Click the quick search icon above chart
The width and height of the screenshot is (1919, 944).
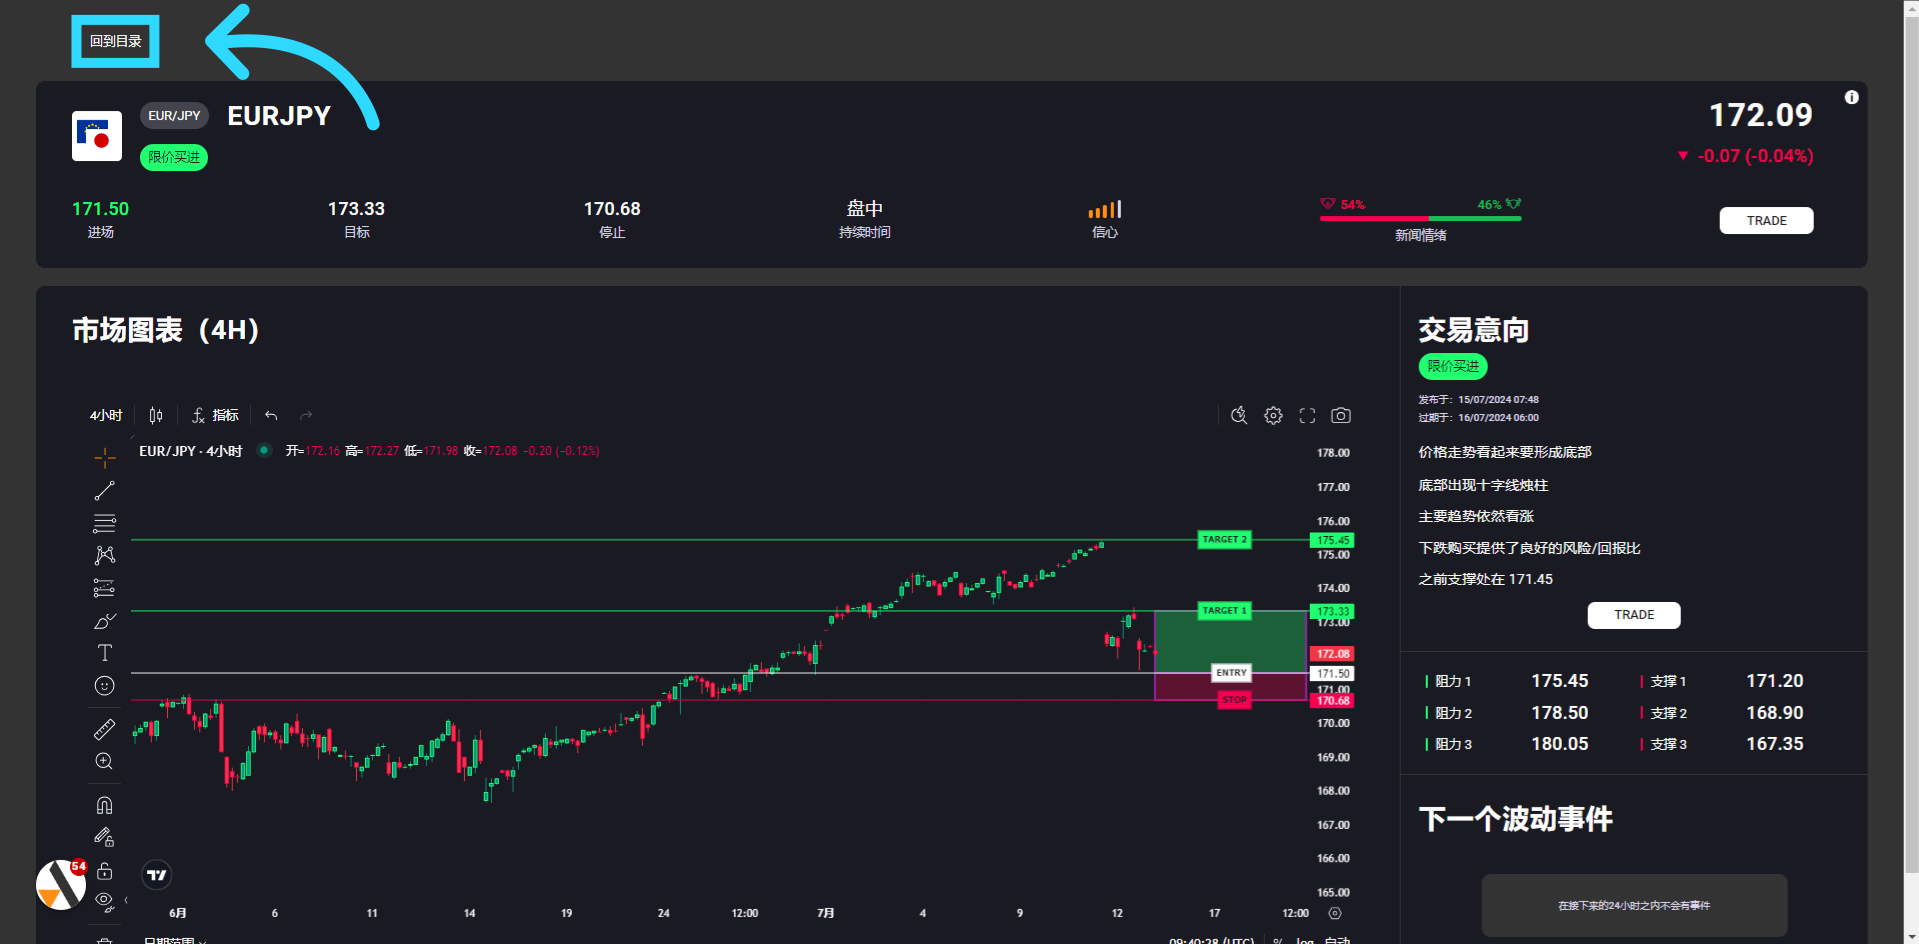pyautogui.click(x=1239, y=415)
